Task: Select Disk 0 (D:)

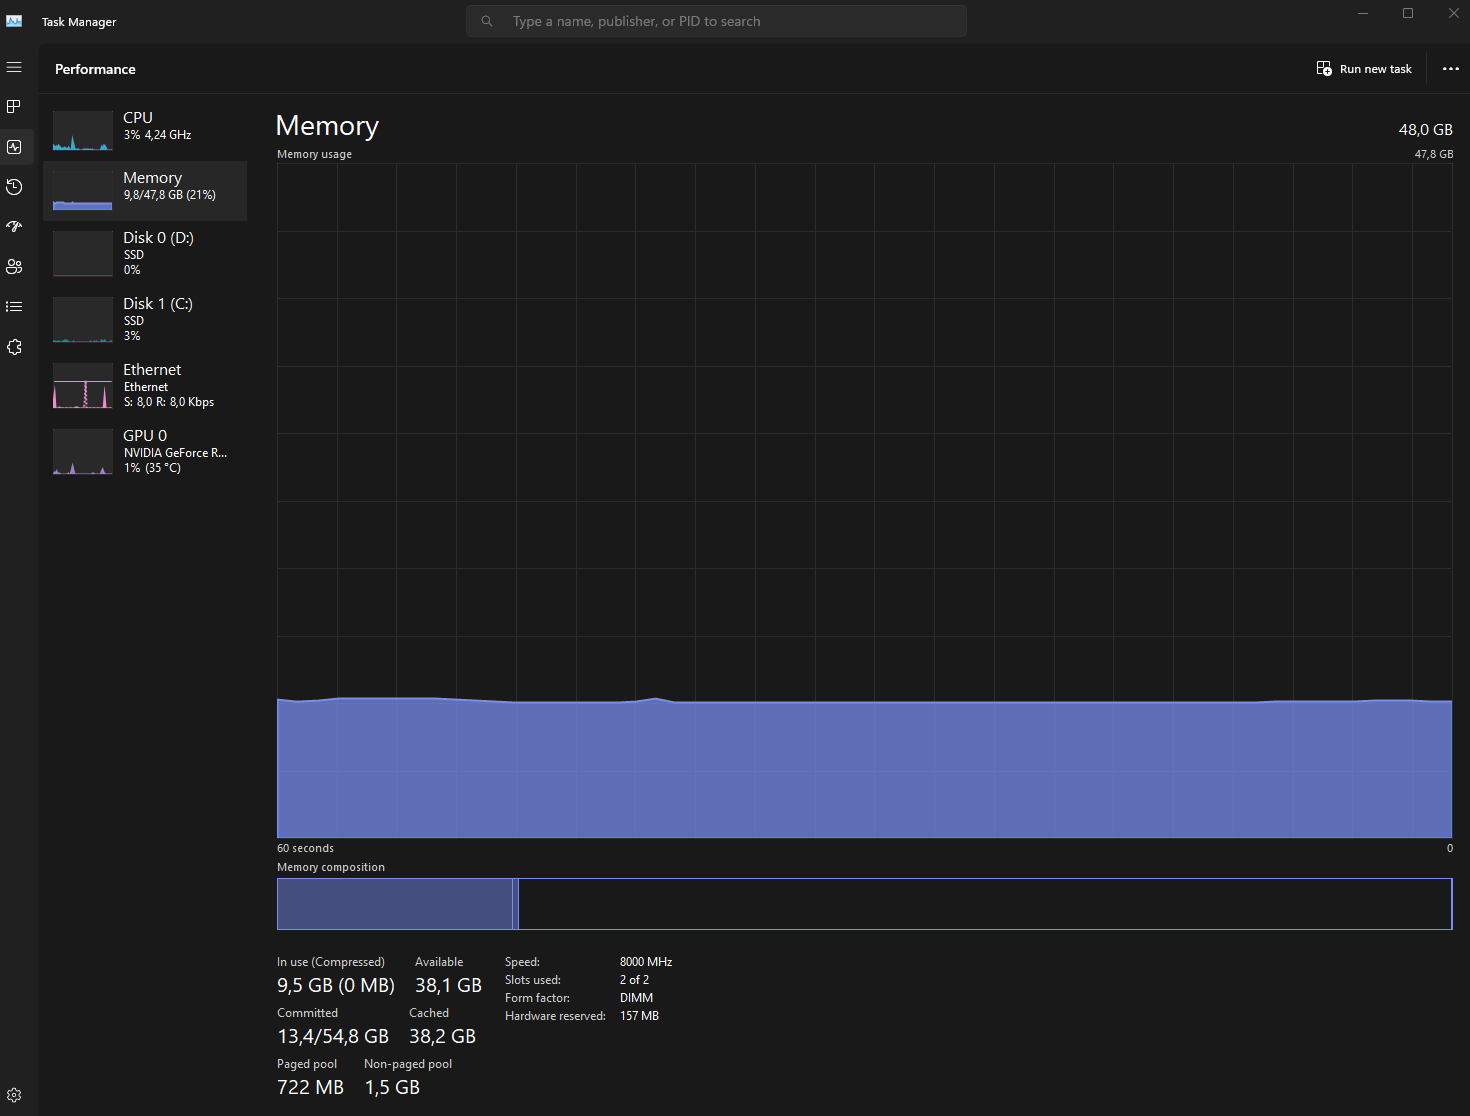Action: click(x=145, y=253)
